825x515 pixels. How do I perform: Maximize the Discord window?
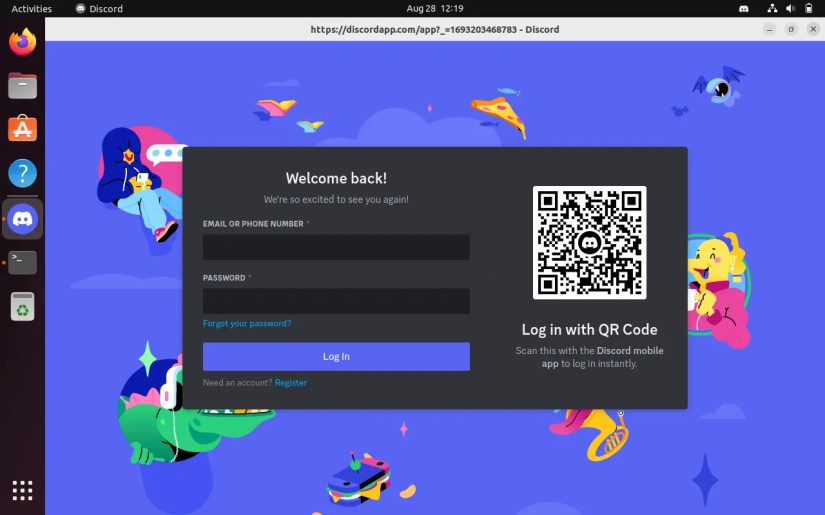point(791,29)
